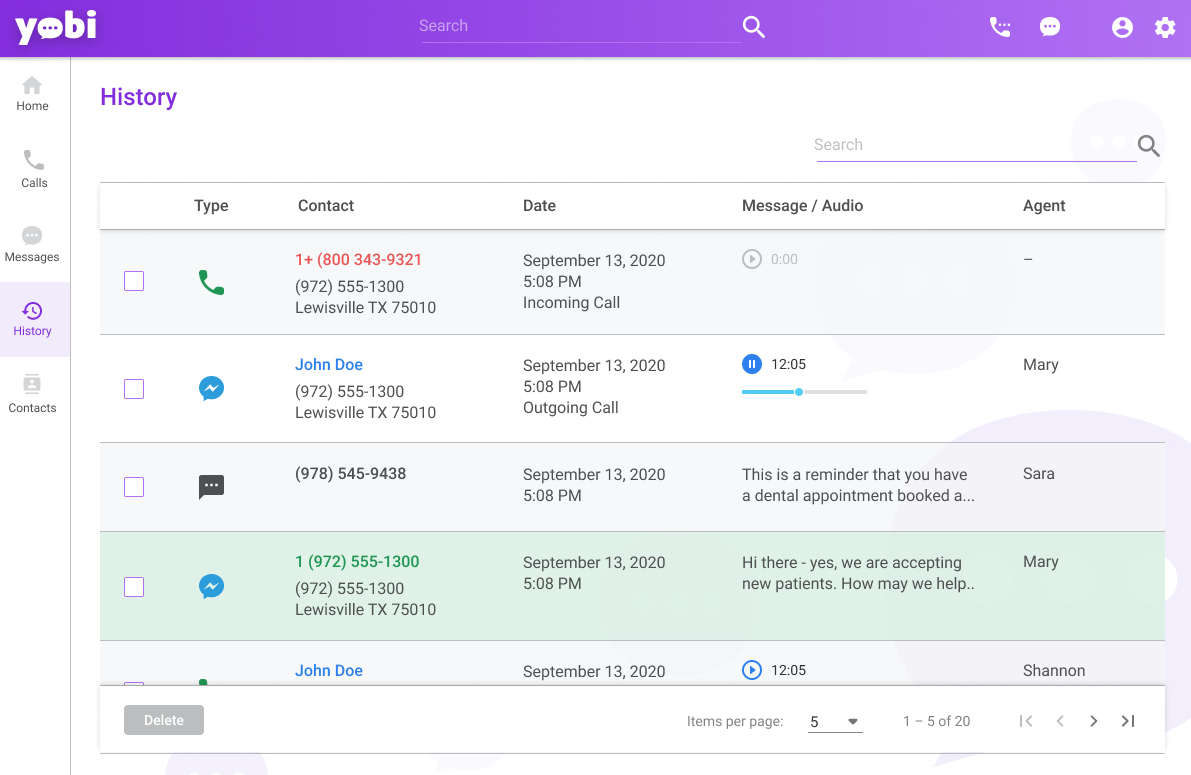Click the audio progress slider in Mary's row
The width and height of the screenshot is (1191, 775).
tap(804, 392)
